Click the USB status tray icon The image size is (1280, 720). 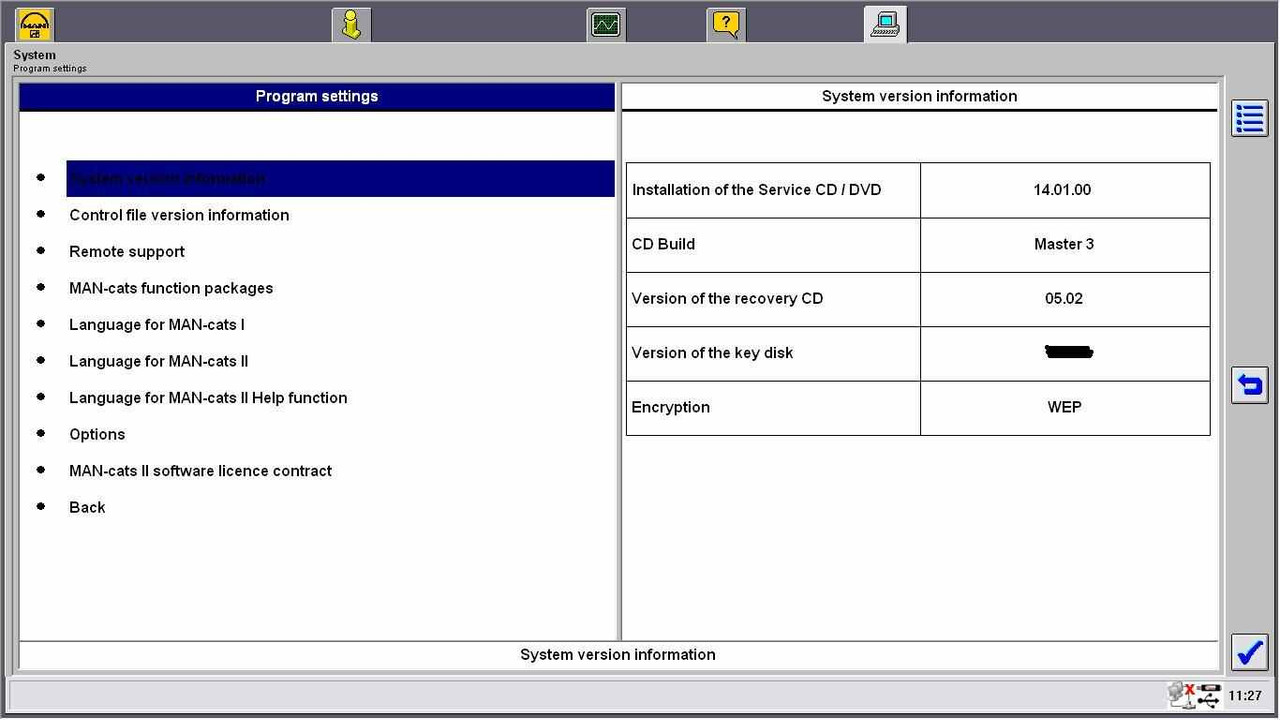(1209, 696)
